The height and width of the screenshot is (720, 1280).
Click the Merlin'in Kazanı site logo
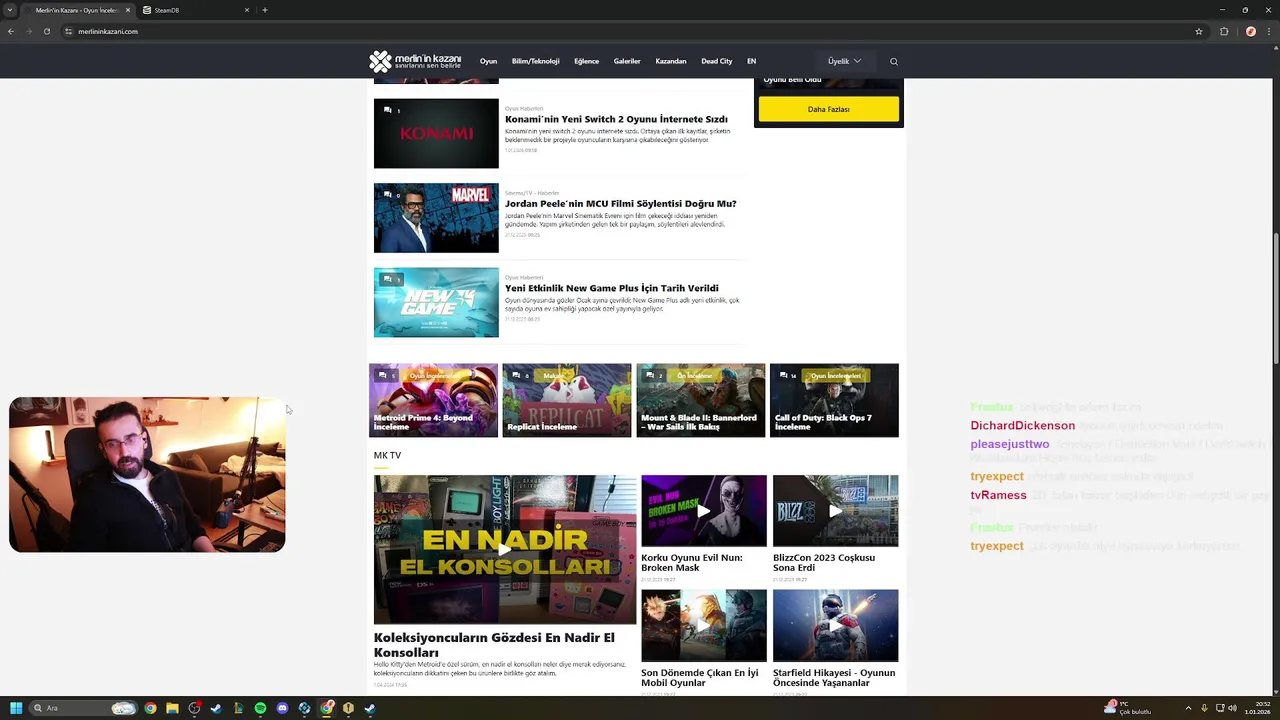pyautogui.click(x=415, y=61)
